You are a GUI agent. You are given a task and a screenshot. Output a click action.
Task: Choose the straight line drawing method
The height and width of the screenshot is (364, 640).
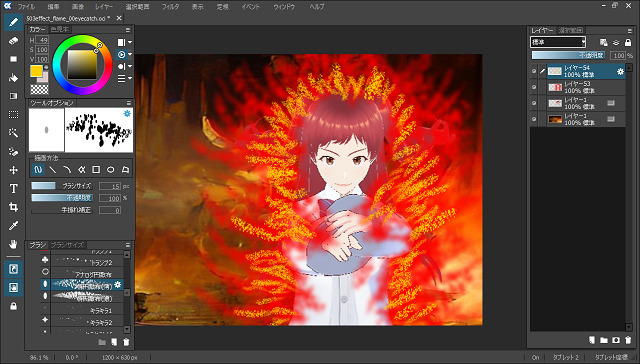pyautogui.click(x=53, y=169)
